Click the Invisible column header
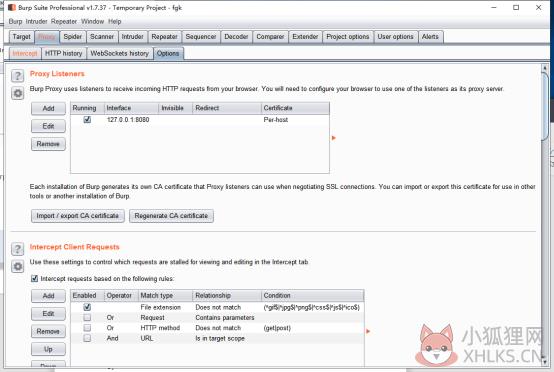This screenshot has height=372, width=554. [176, 108]
